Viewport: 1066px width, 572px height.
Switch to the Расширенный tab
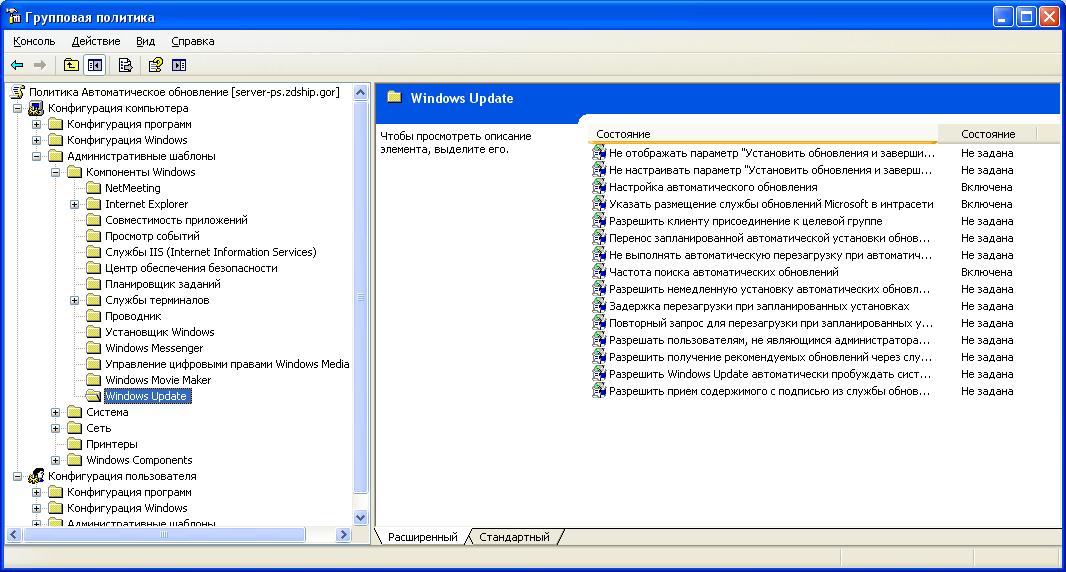point(422,537)
